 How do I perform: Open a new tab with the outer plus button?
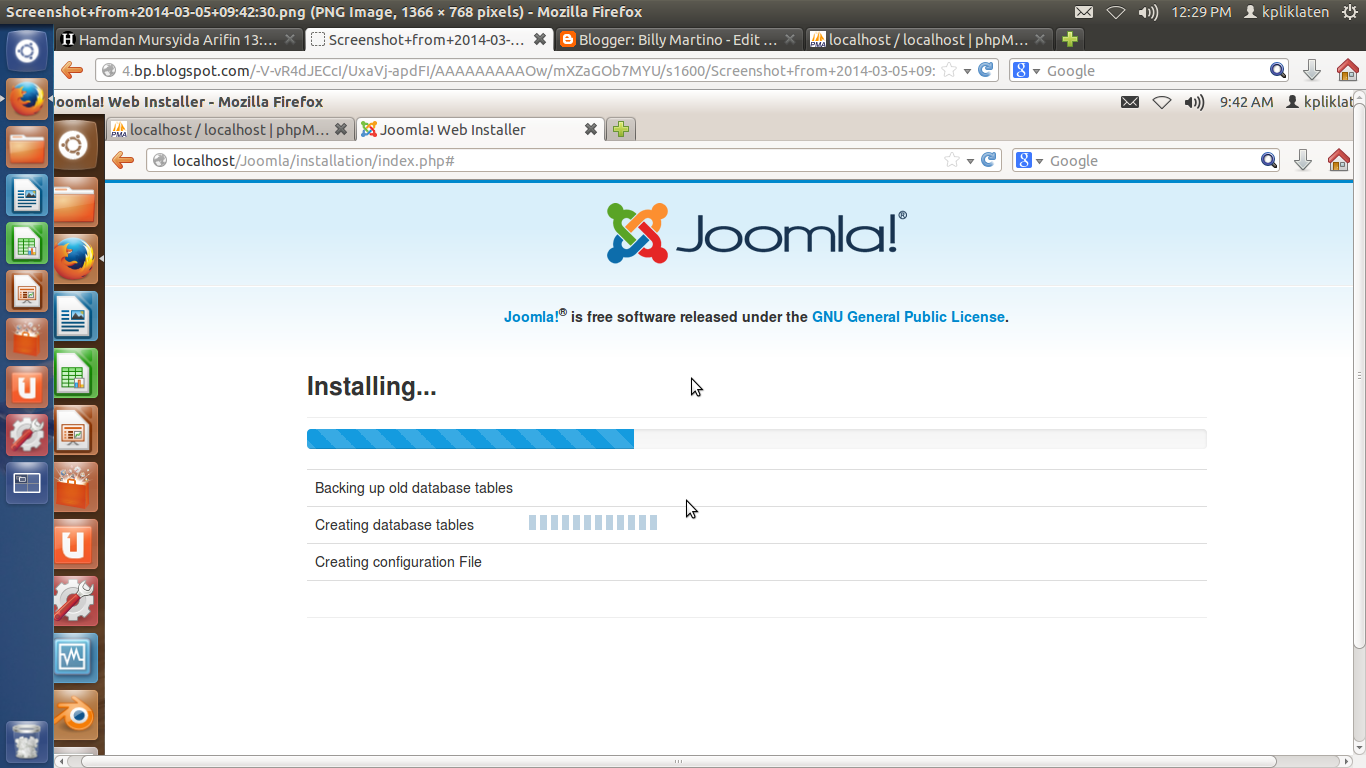[x=1070, y=40]
